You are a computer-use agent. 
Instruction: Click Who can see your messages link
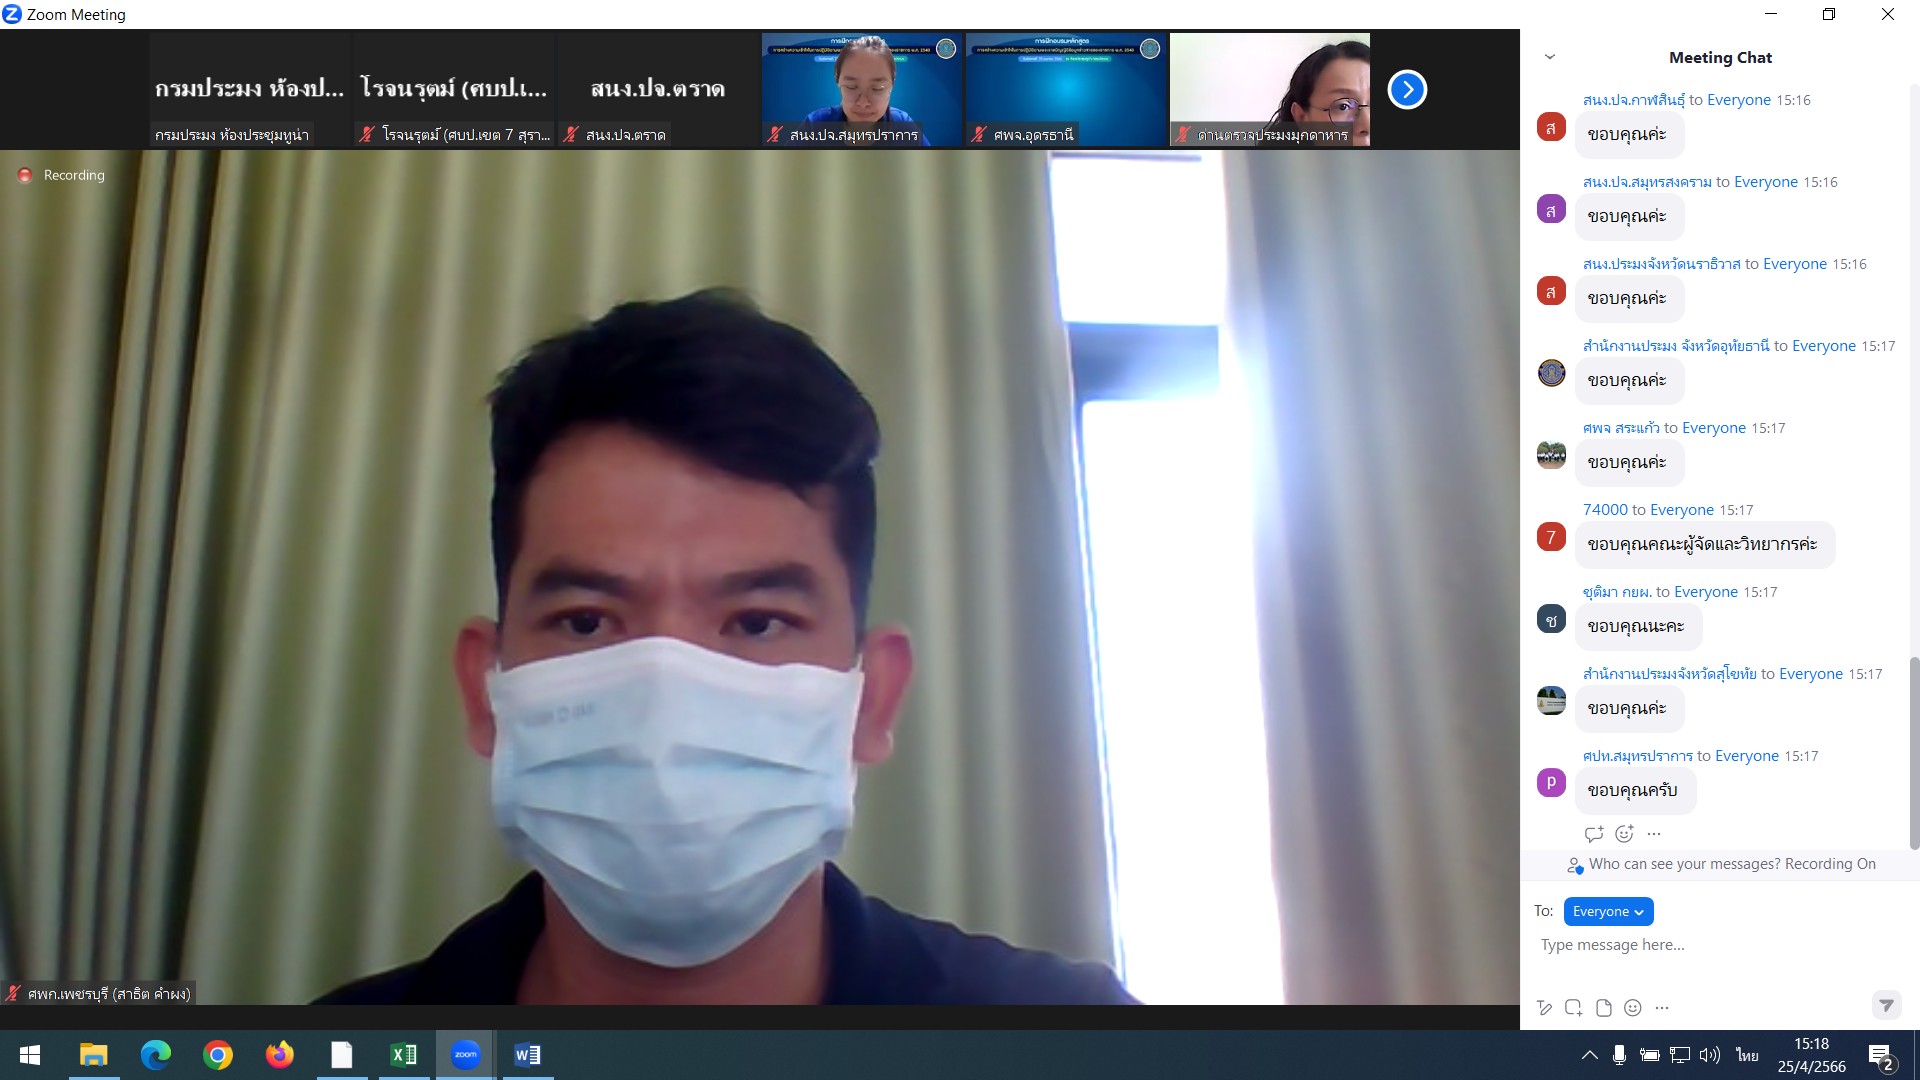coord(1684,864)
